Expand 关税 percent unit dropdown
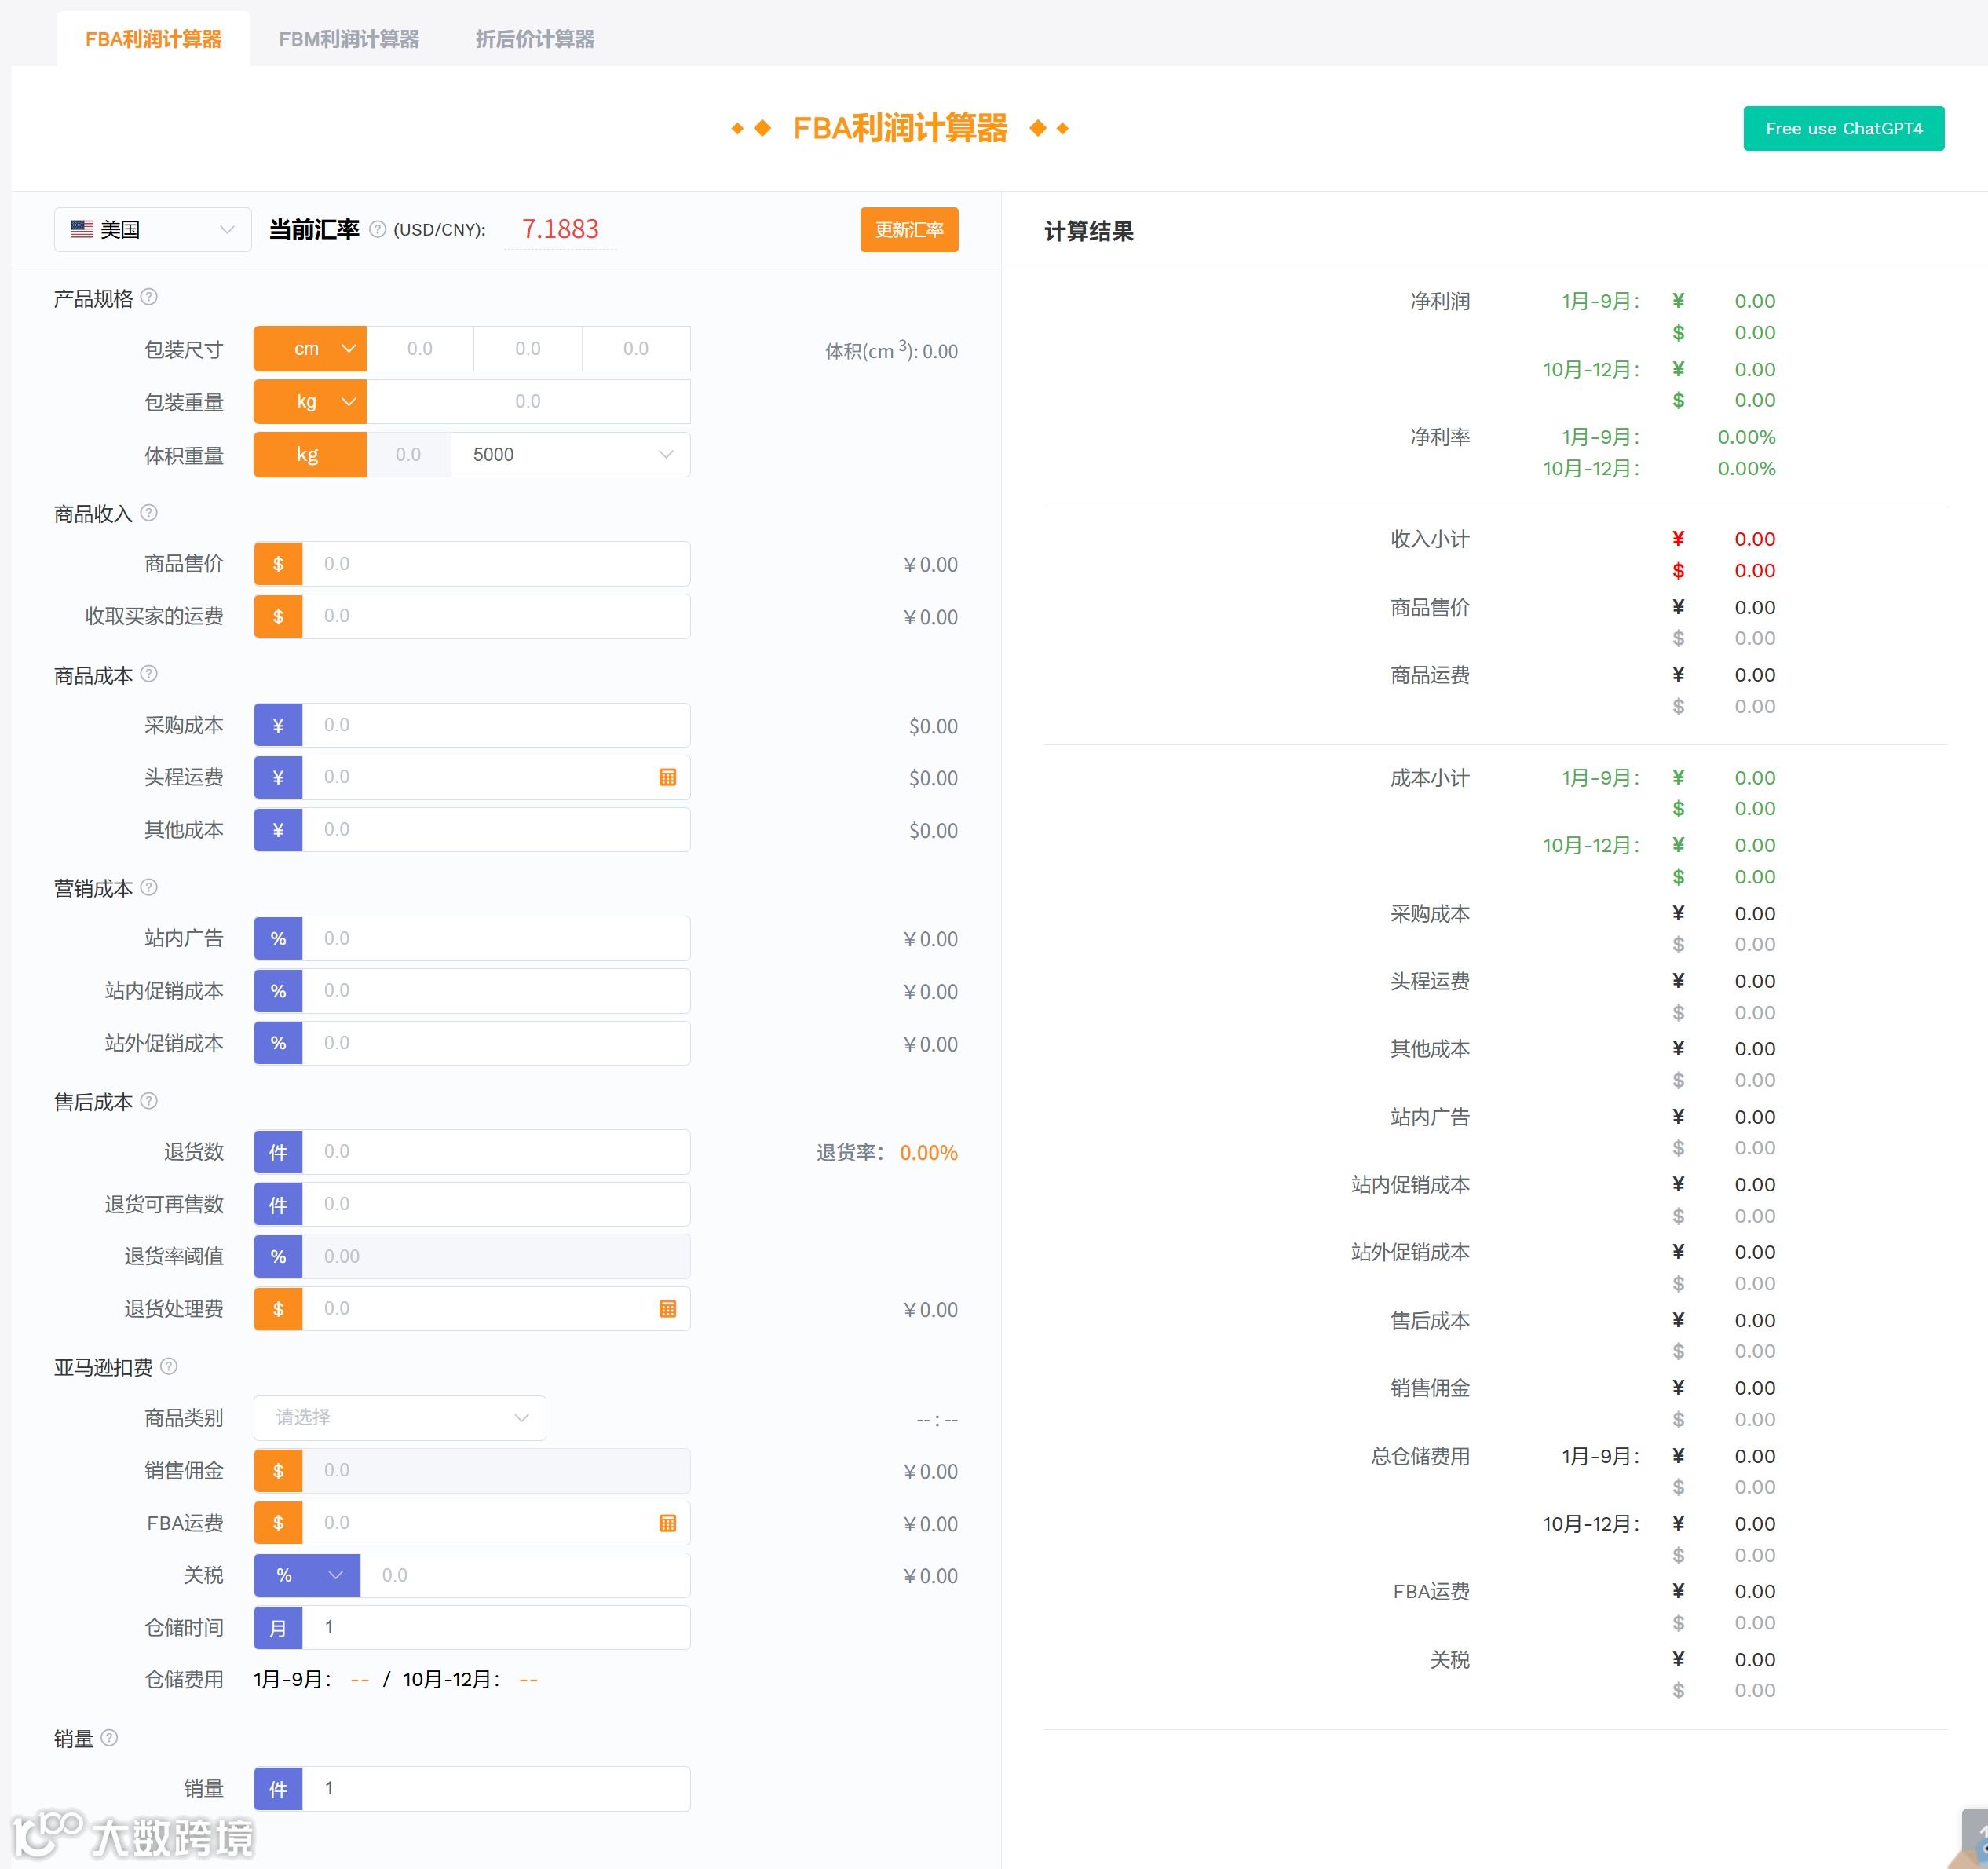Image resolution: width=1988 pixels, height=1869 pixels. pyautogui.click(x=307, y=1575)
